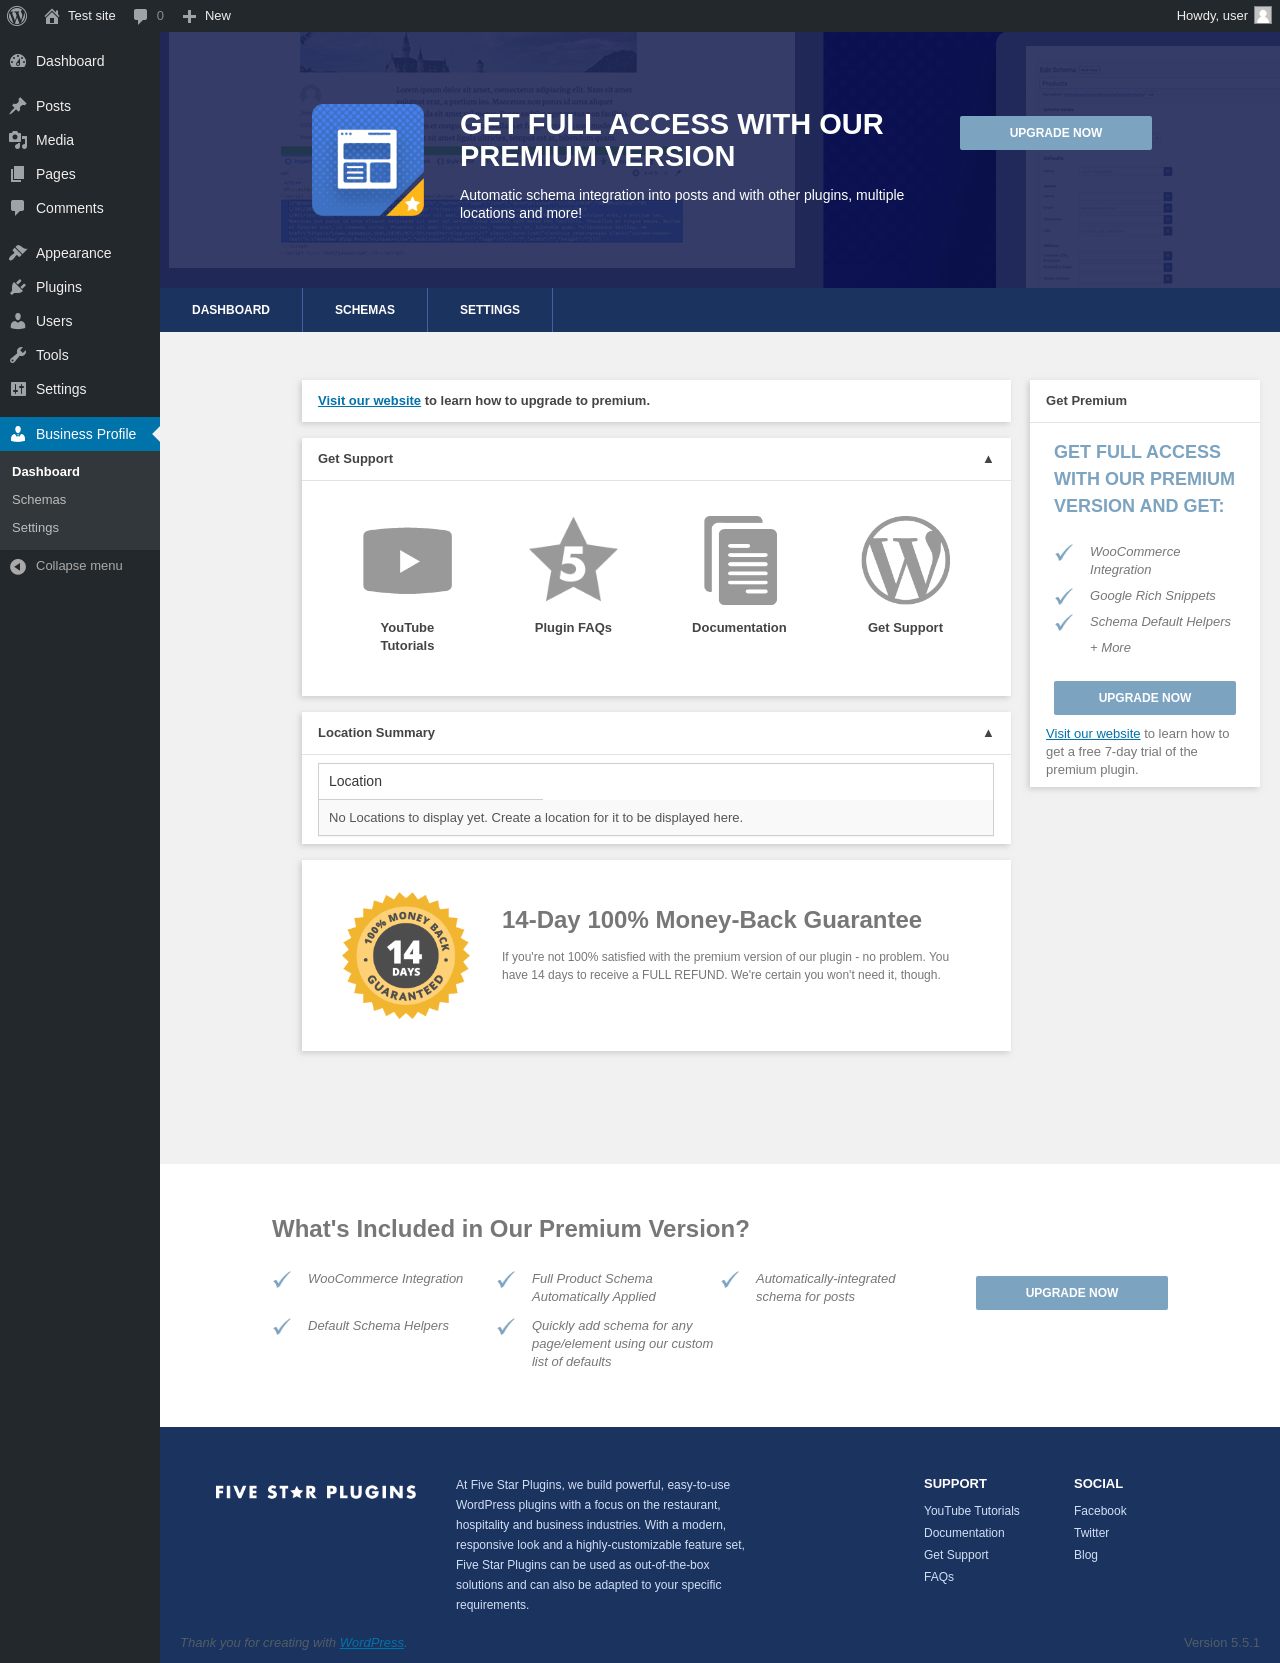Viewport: 1280px width, 1663px height.
Task: Click Upgrade Now in the top banner
Action: click(x=1056, y=133)
